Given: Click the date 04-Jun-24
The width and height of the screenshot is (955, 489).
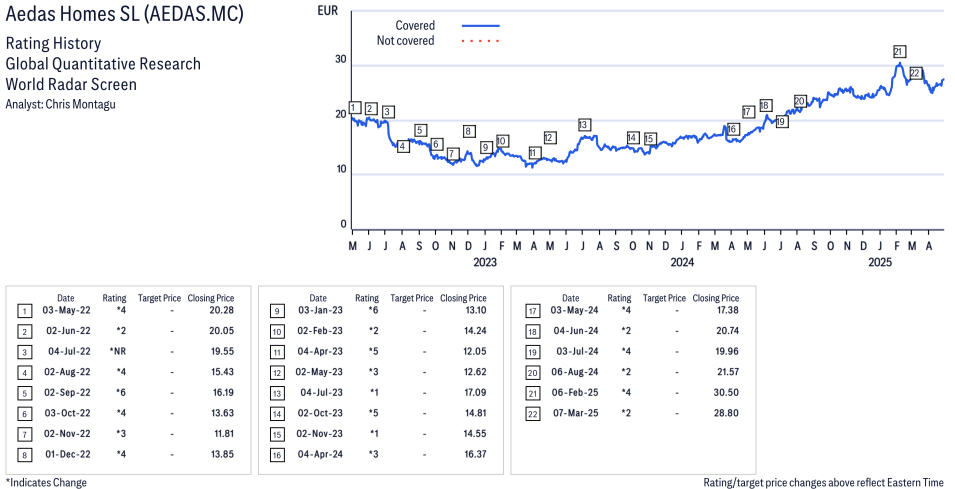Looking at the screenshot, I should pyautogui.click(x=576, y=331).
